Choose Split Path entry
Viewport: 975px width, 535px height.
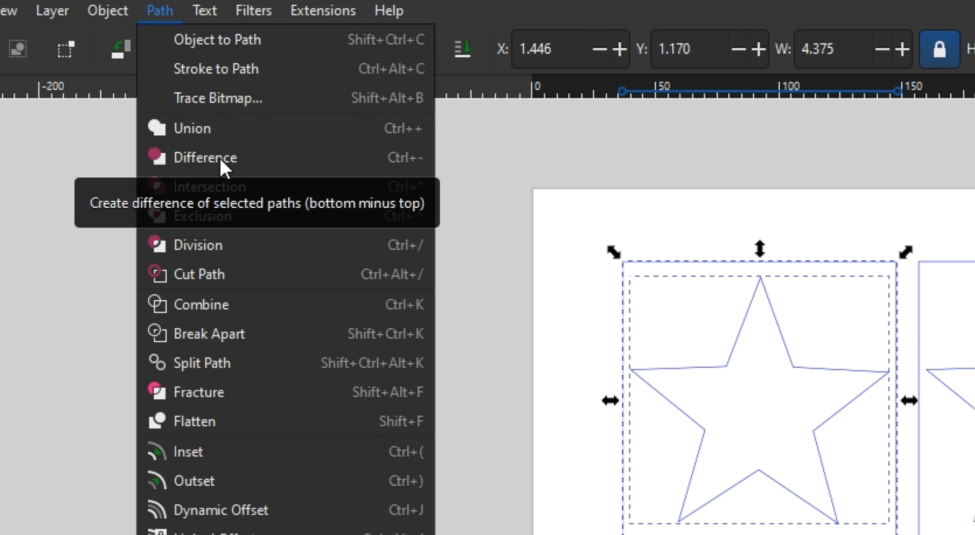202,363
